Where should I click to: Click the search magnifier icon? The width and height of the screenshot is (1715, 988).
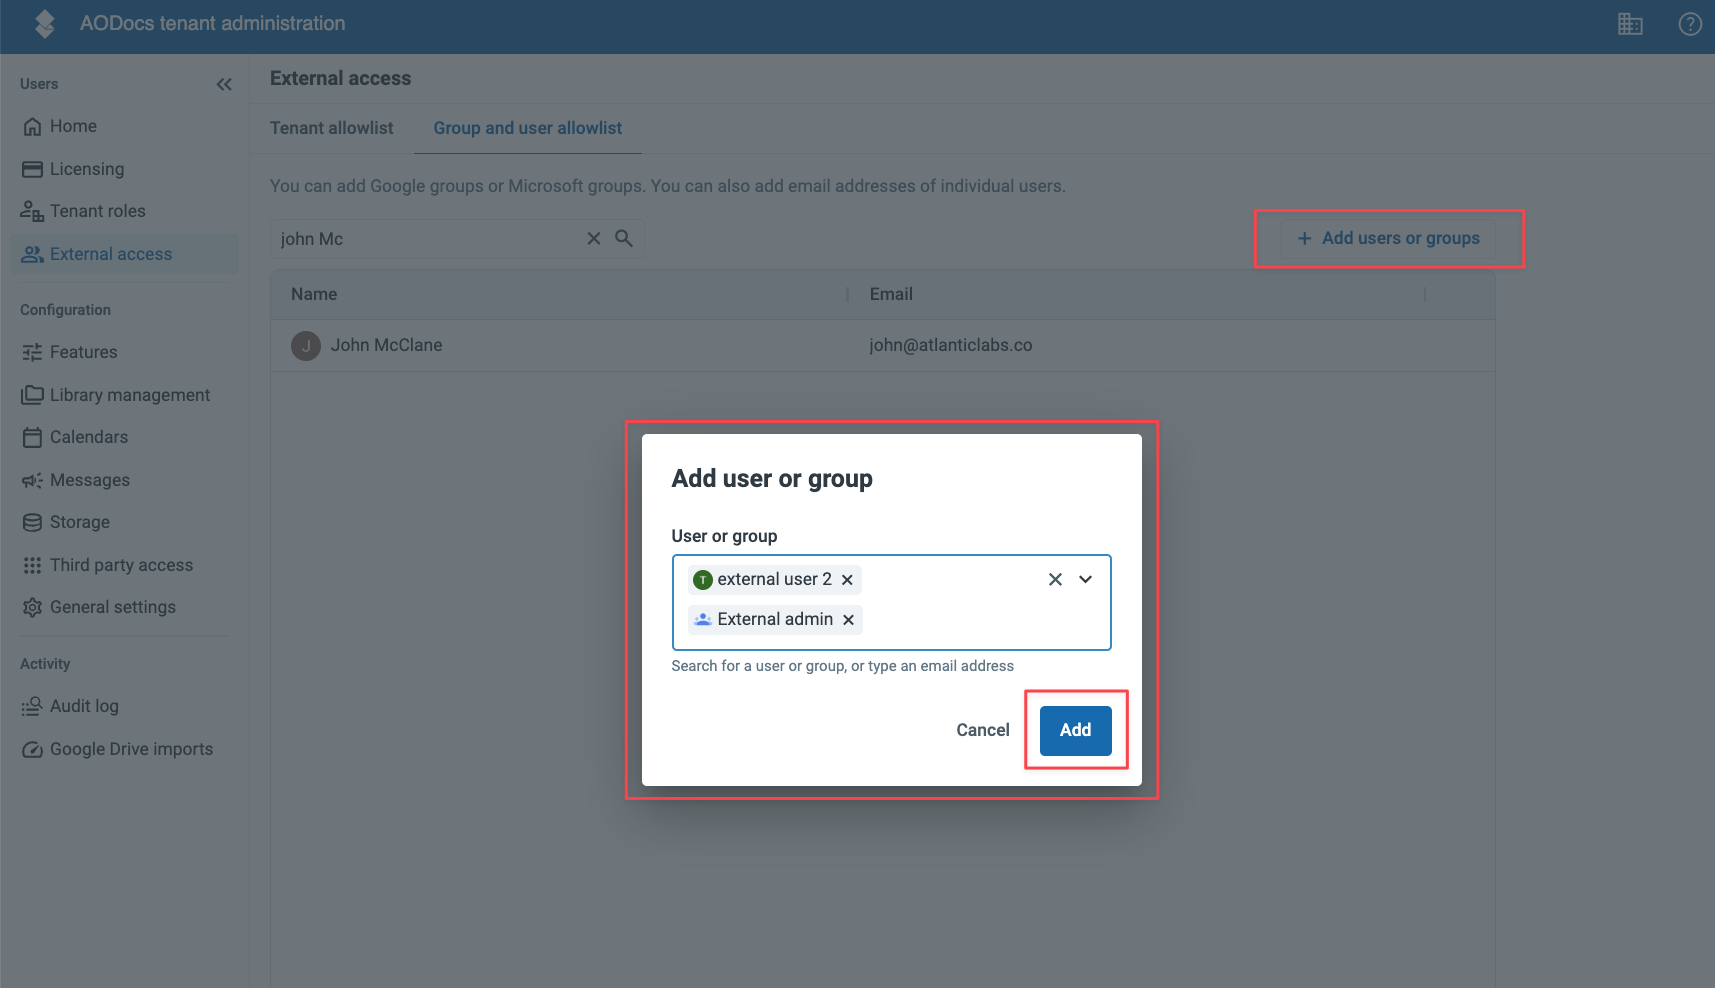624,238
